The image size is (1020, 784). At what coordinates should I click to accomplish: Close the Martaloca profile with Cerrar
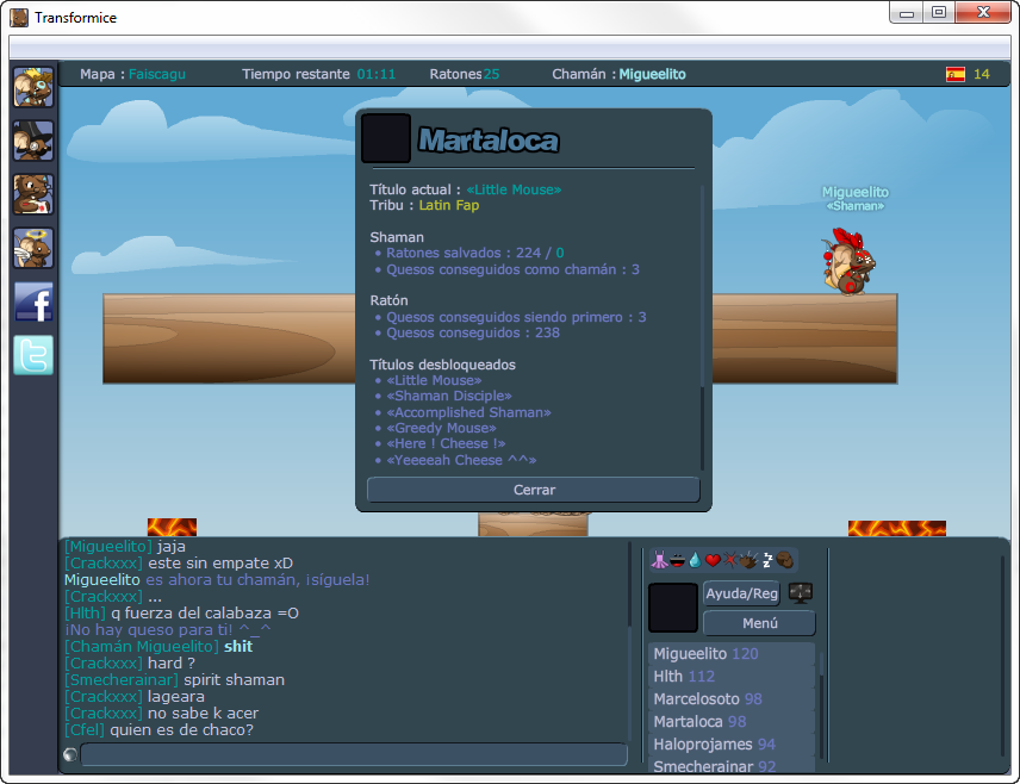tap(533, 490)
